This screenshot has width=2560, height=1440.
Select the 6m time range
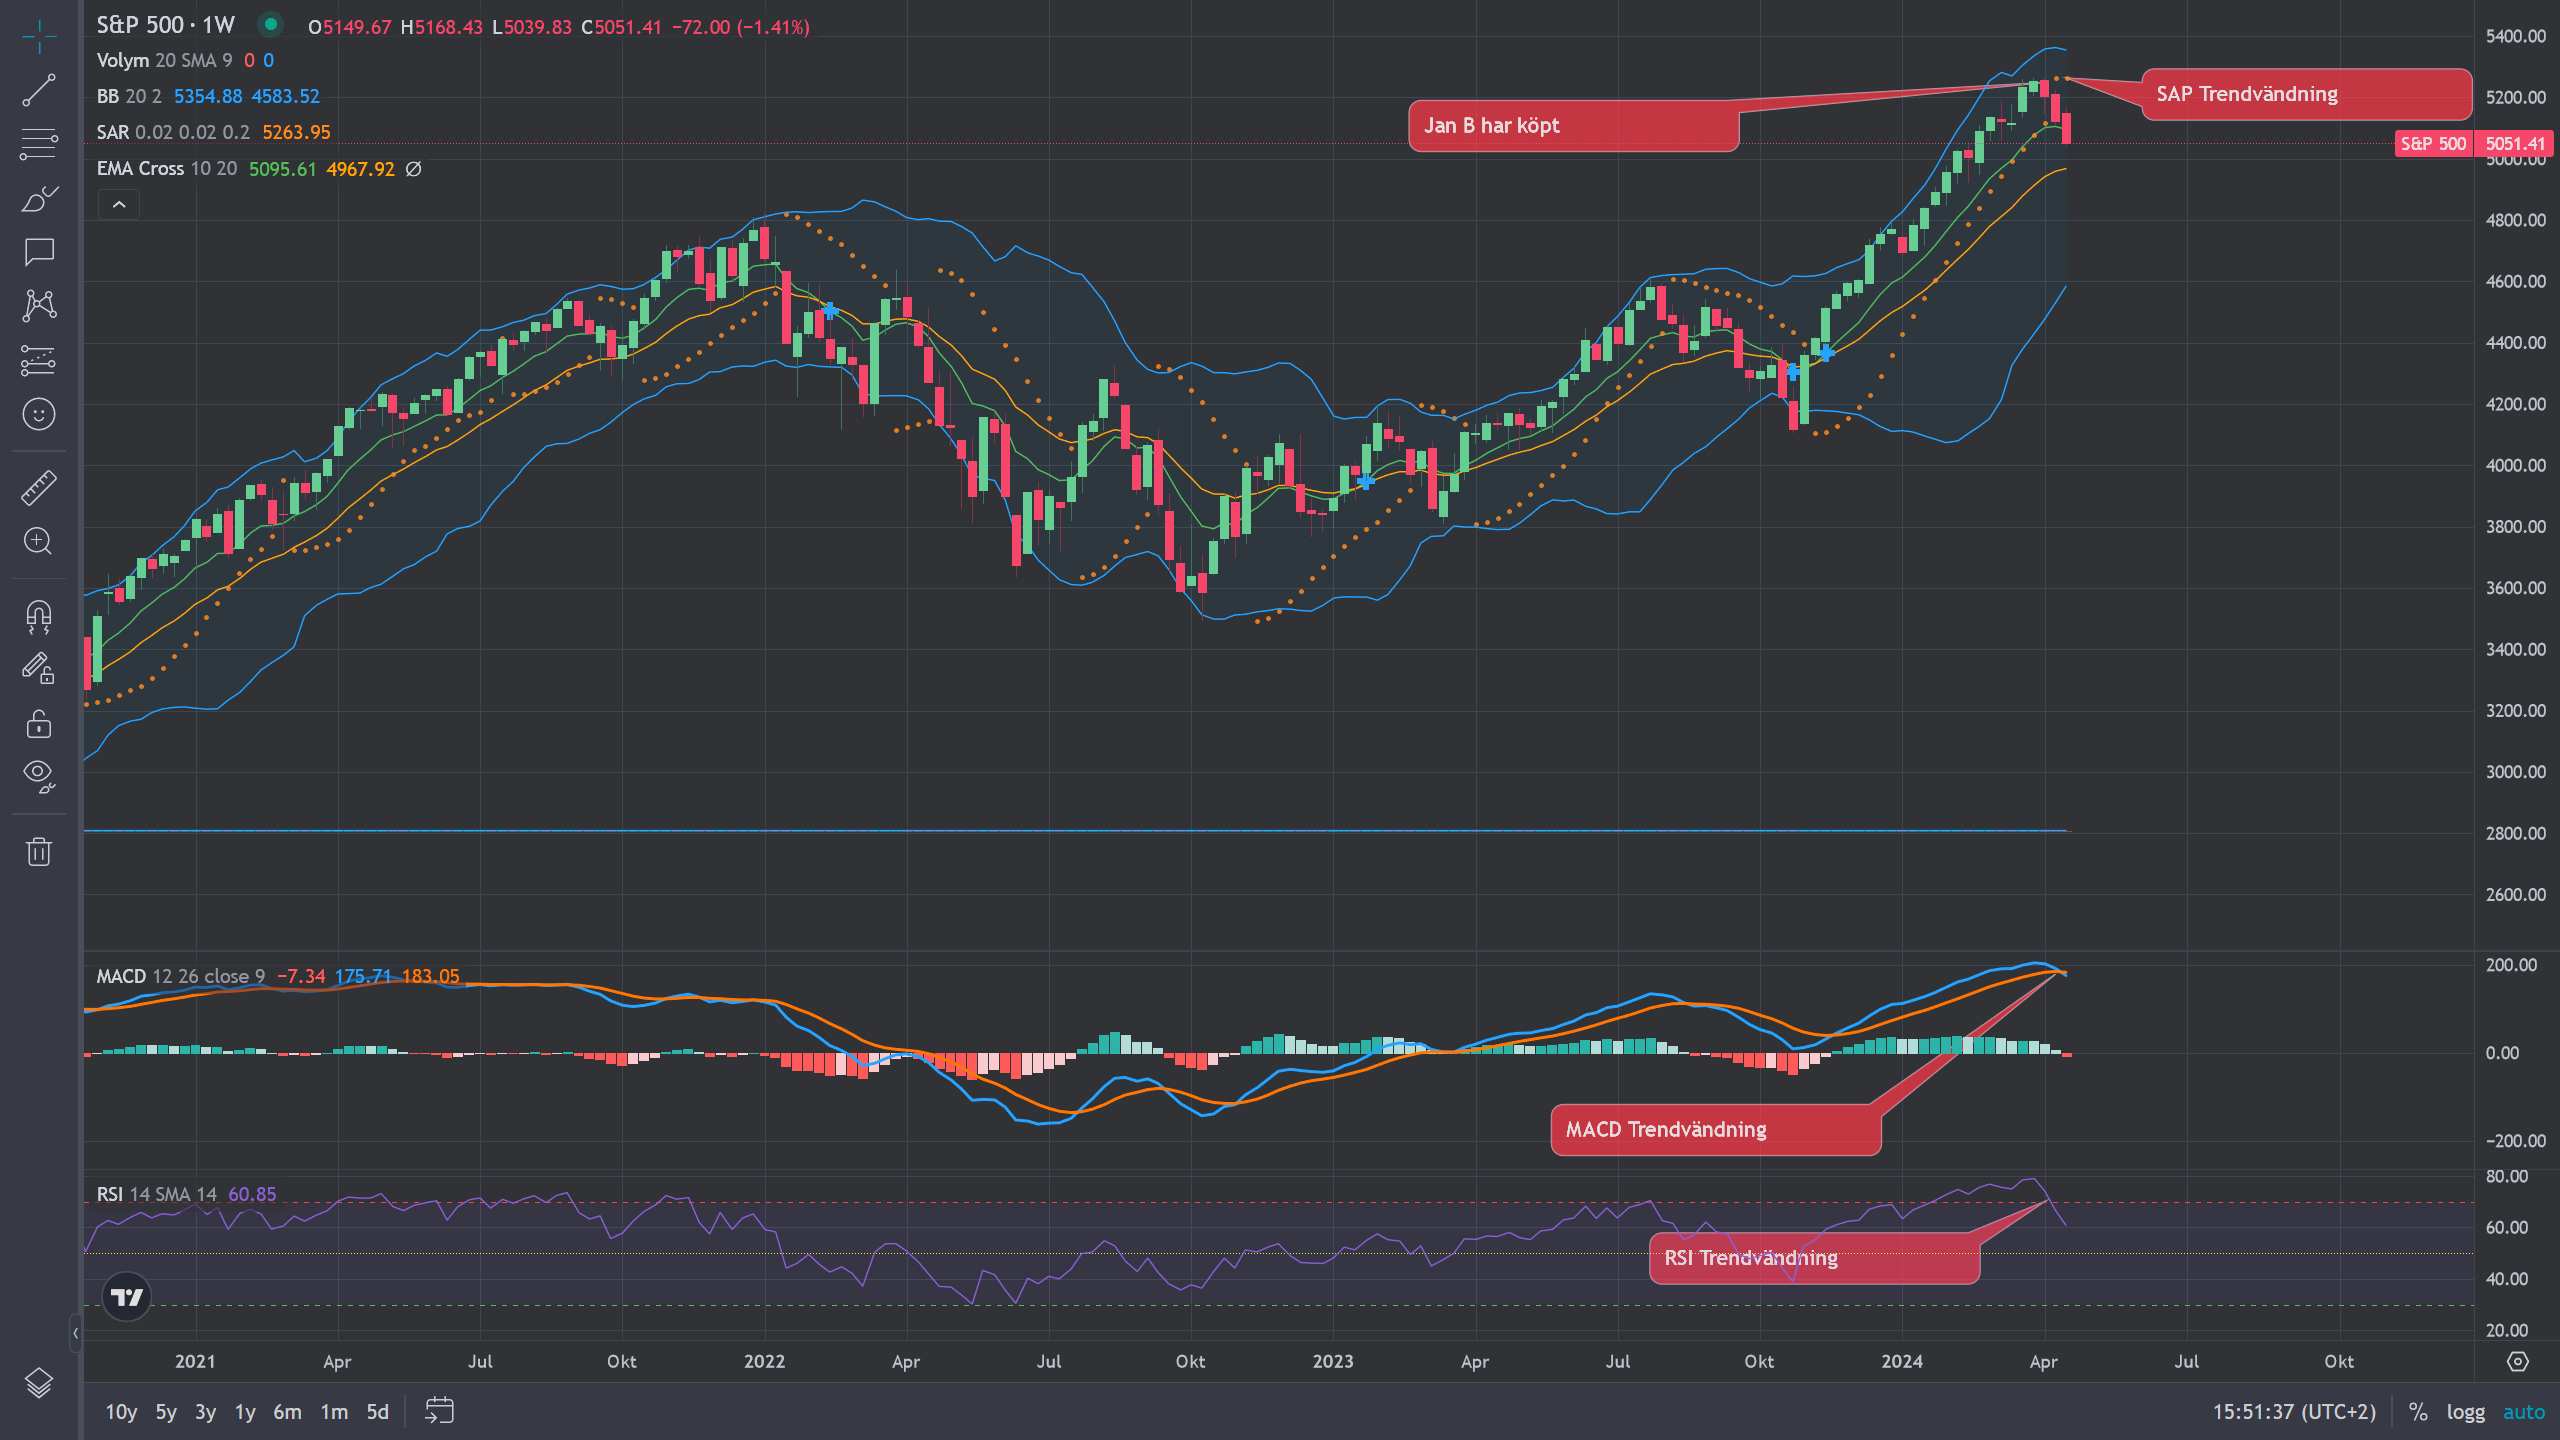(x=287, y=1412)
